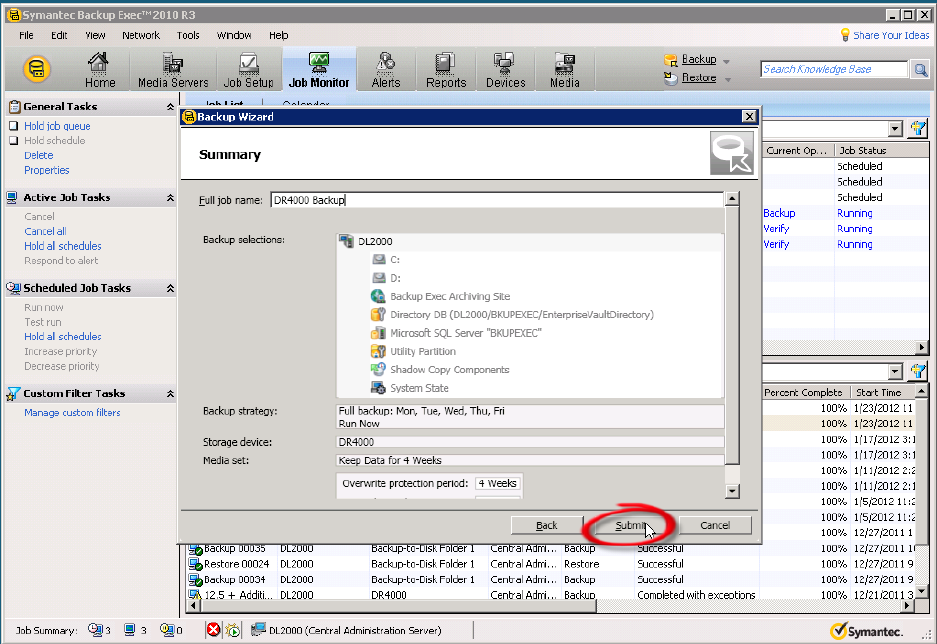Click the Backup Exec round logo button

point(36,69)
